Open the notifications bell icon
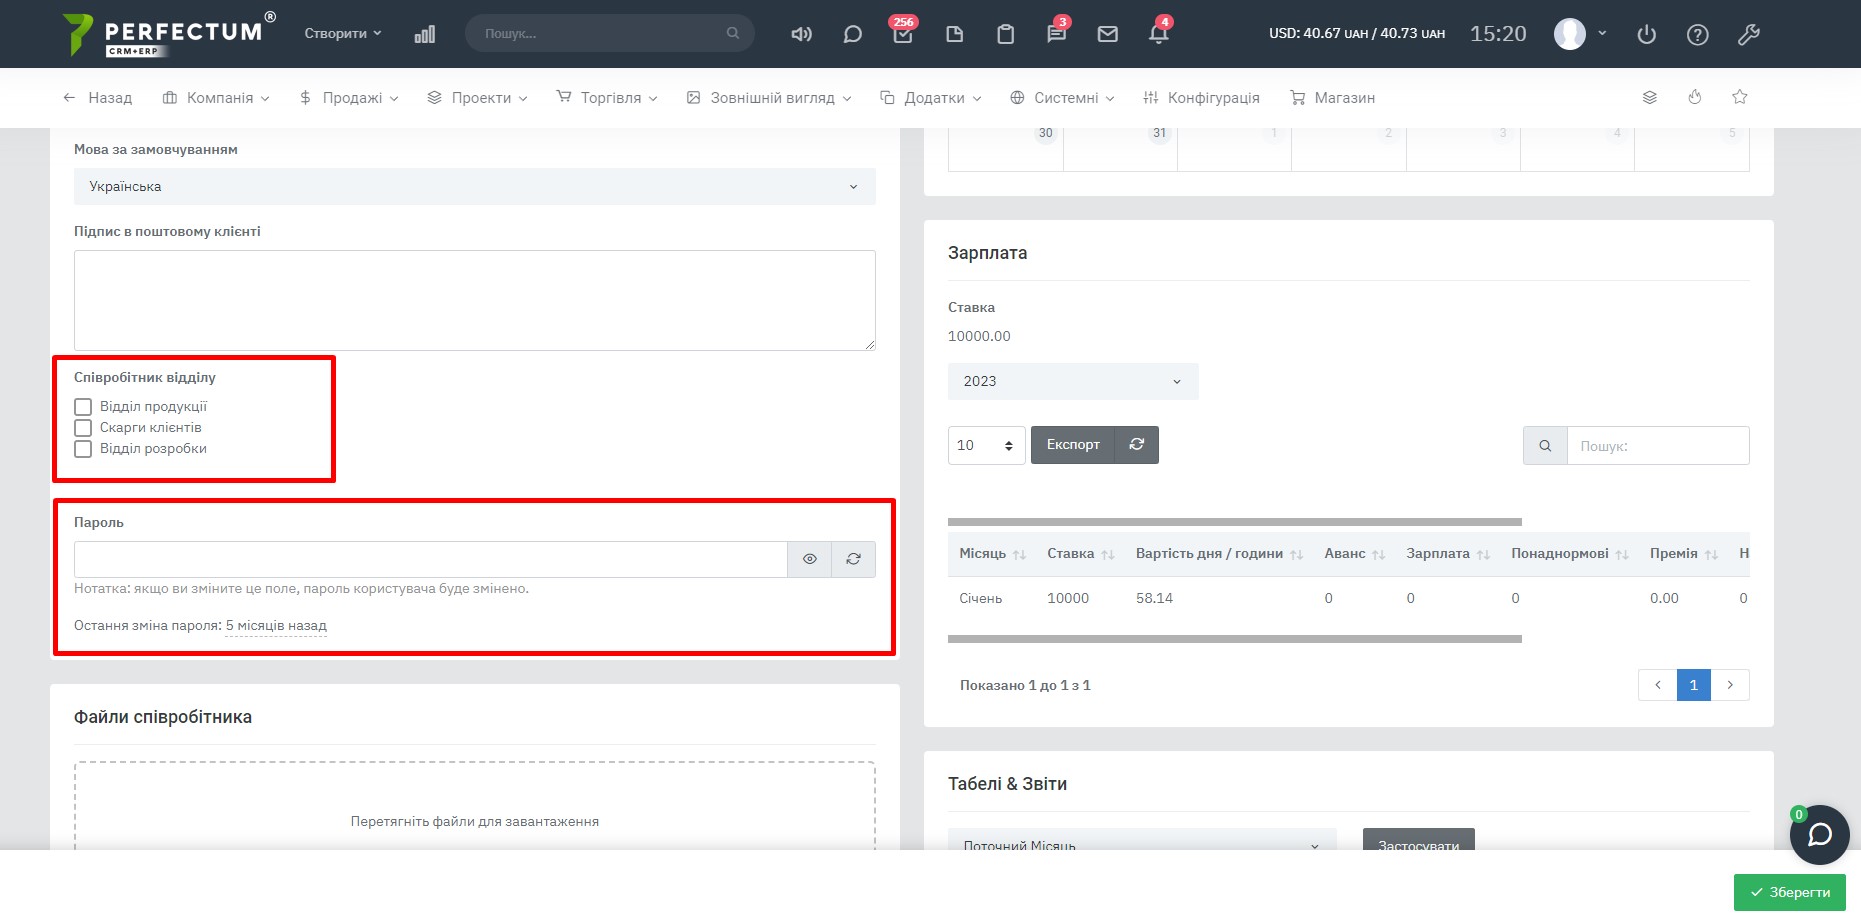Viewport: 1861px width, 919px height. (x=1158, y=34)
